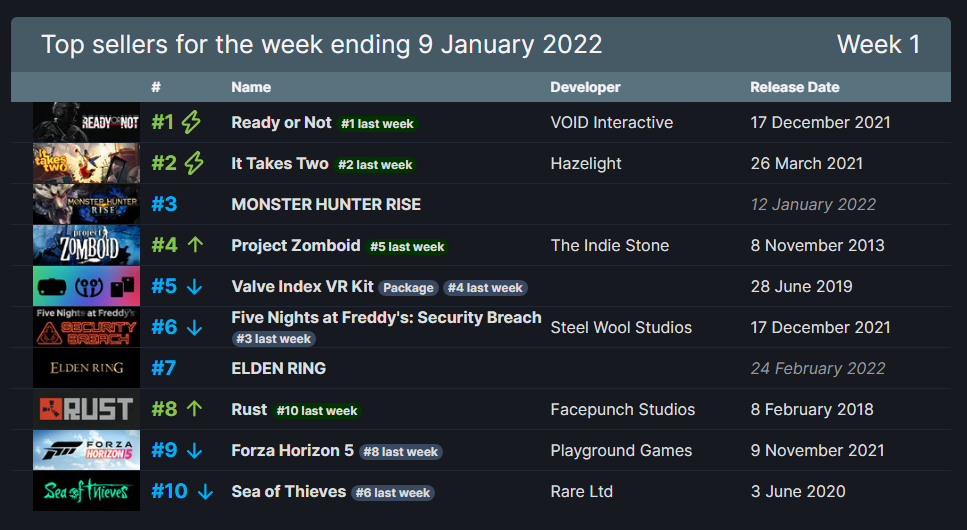Open developer Facepunch Studios' page
The width and height of the screenshot is (967, 530).
(x=622, y=409)
